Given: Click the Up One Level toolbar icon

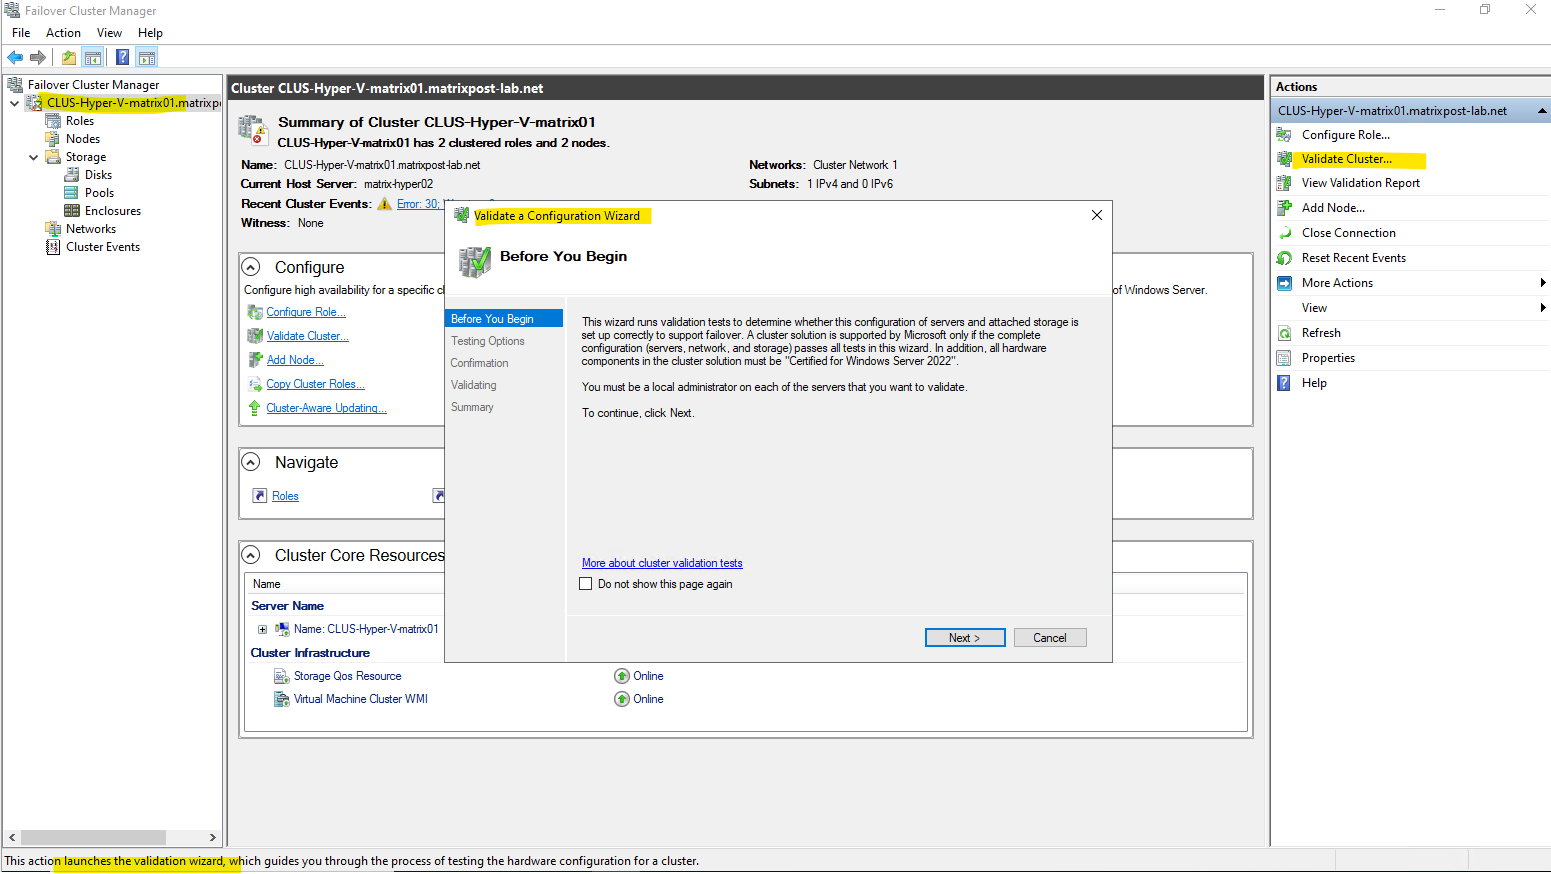Looking at the screenshot, I should 68,57.
